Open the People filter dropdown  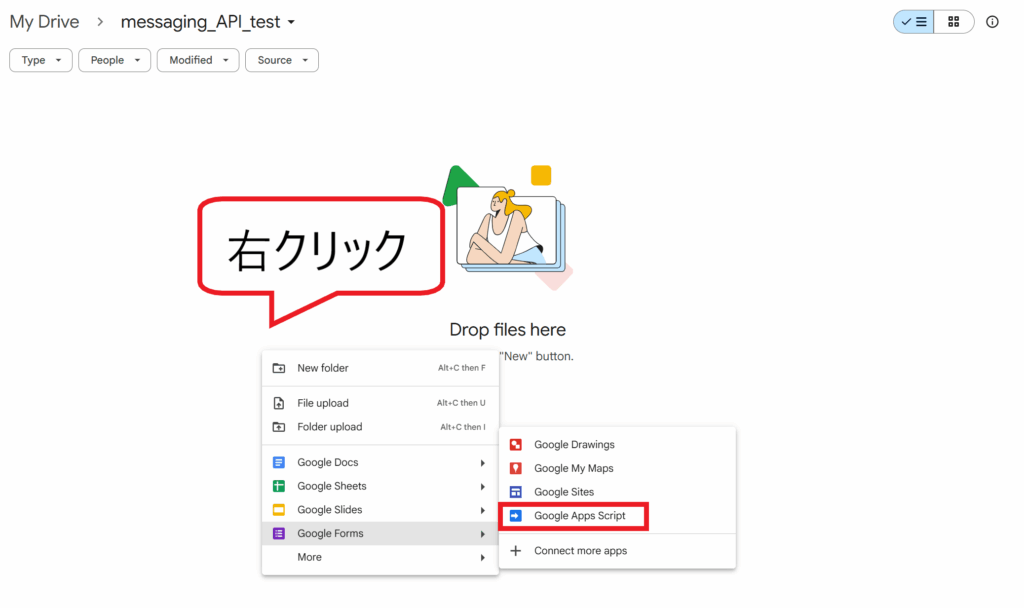[x=114, y=60]
